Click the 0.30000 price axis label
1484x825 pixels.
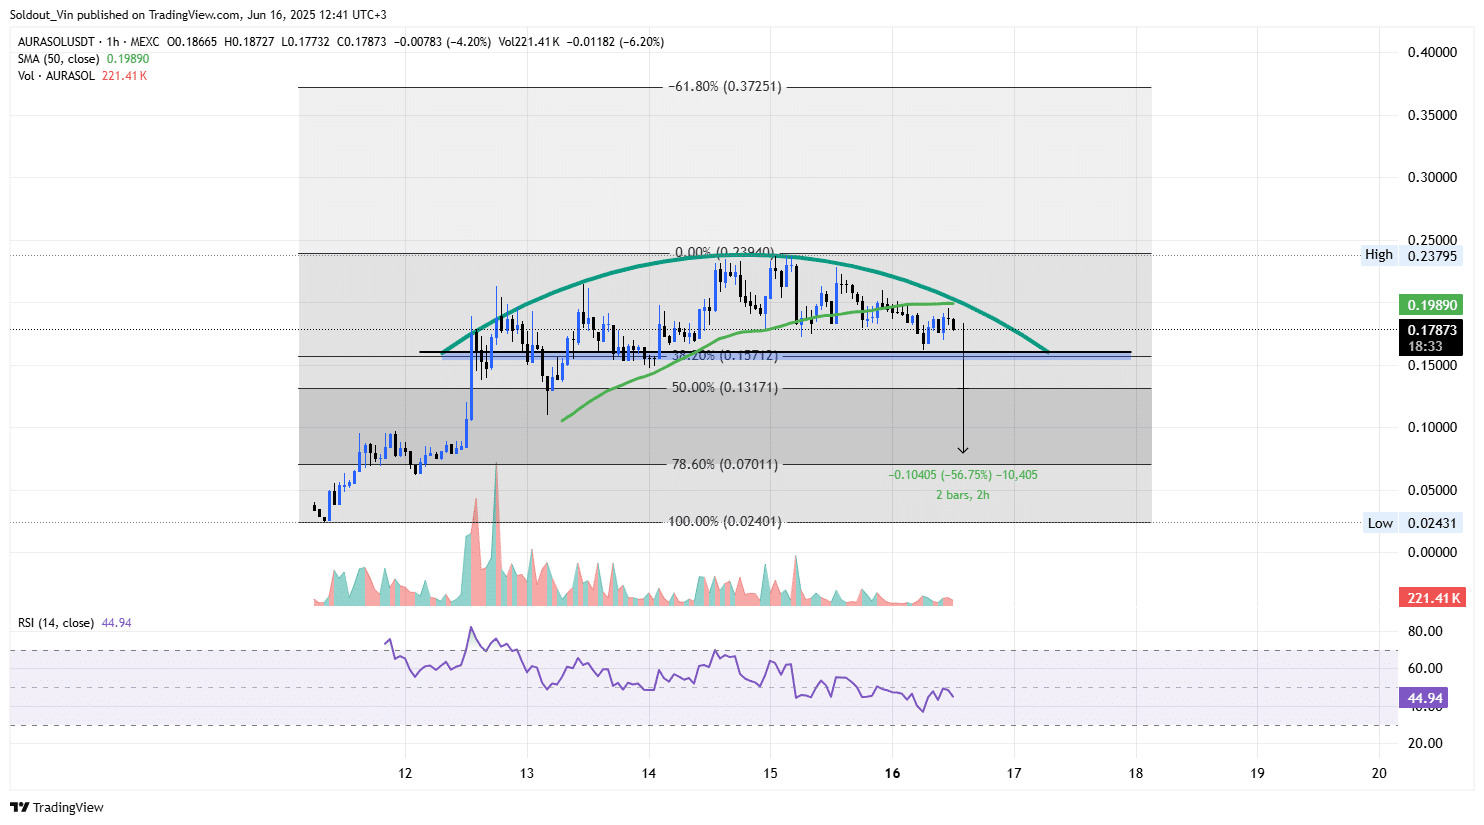[1432, 178]
